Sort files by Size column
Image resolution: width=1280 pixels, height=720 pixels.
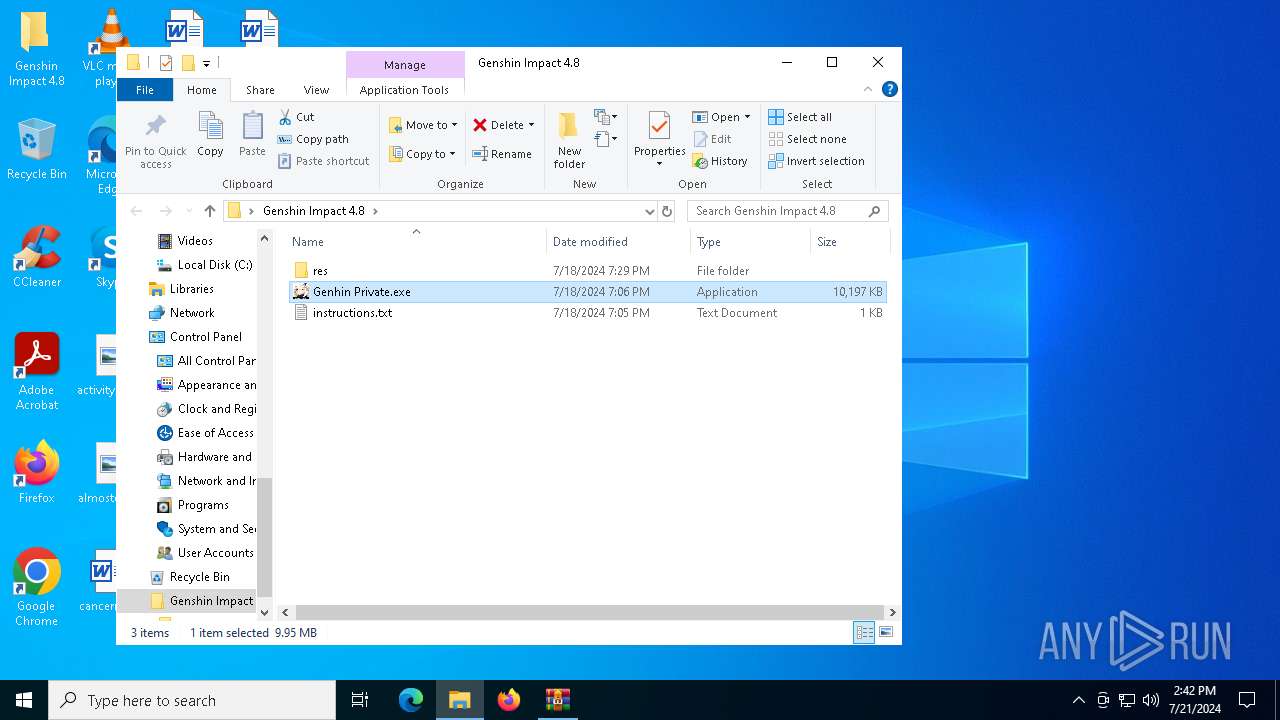[850, 242]
